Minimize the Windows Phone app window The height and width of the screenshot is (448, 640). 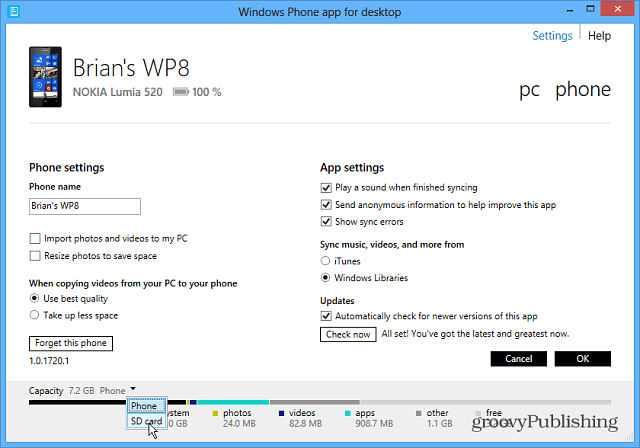coord(570,10)
